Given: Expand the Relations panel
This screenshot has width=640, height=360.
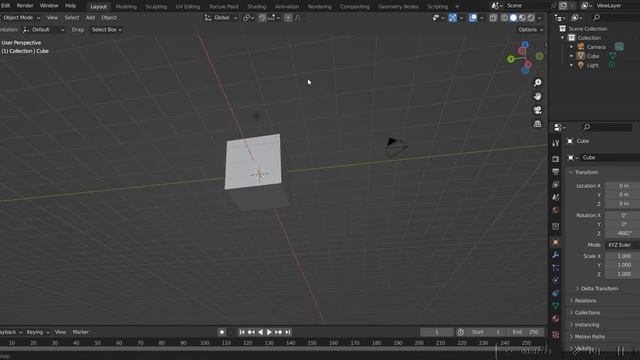Looking at the screenshot, I should (582, 301).
